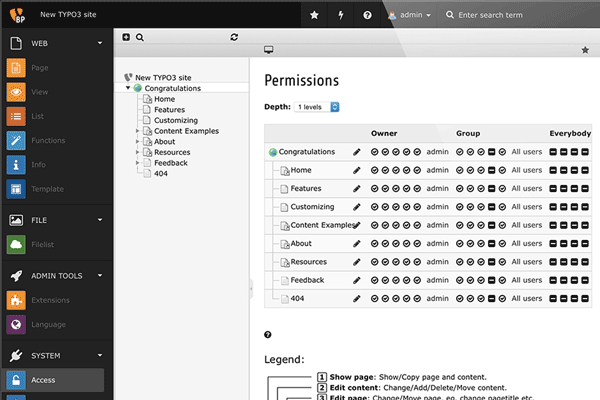Select the Feedback page in tree
The width and height of the screenshot is (600, 400).
171,163
